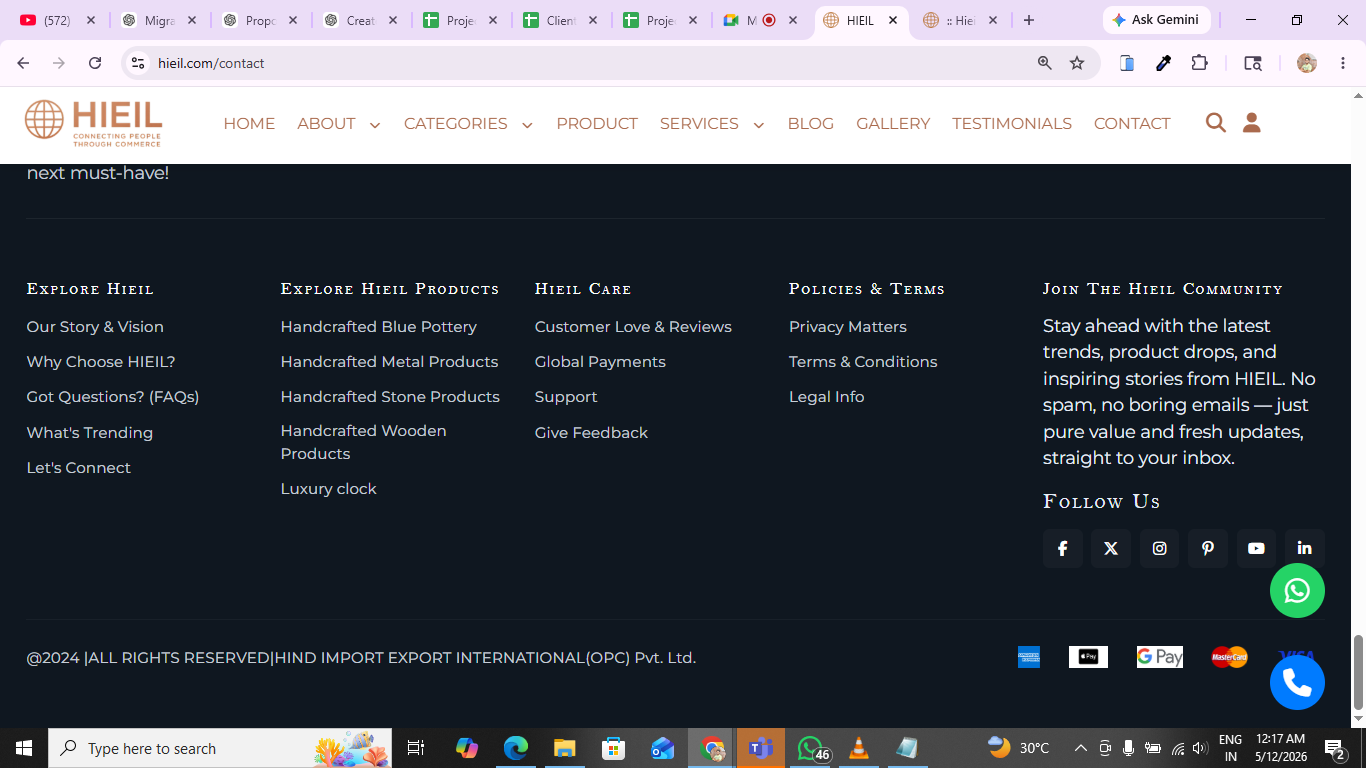Click the HIEIL logo in header

pos(93,124)
